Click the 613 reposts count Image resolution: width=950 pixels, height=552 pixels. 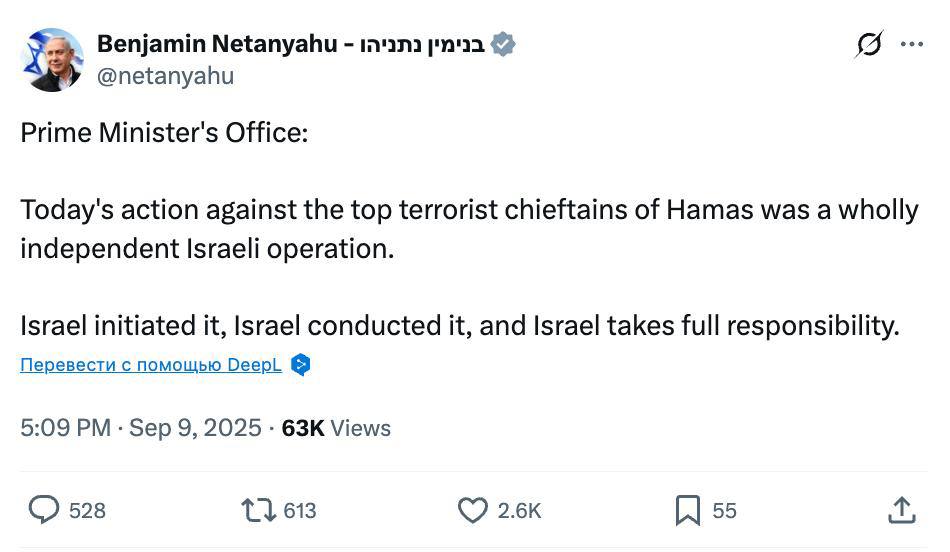(300, 511)
